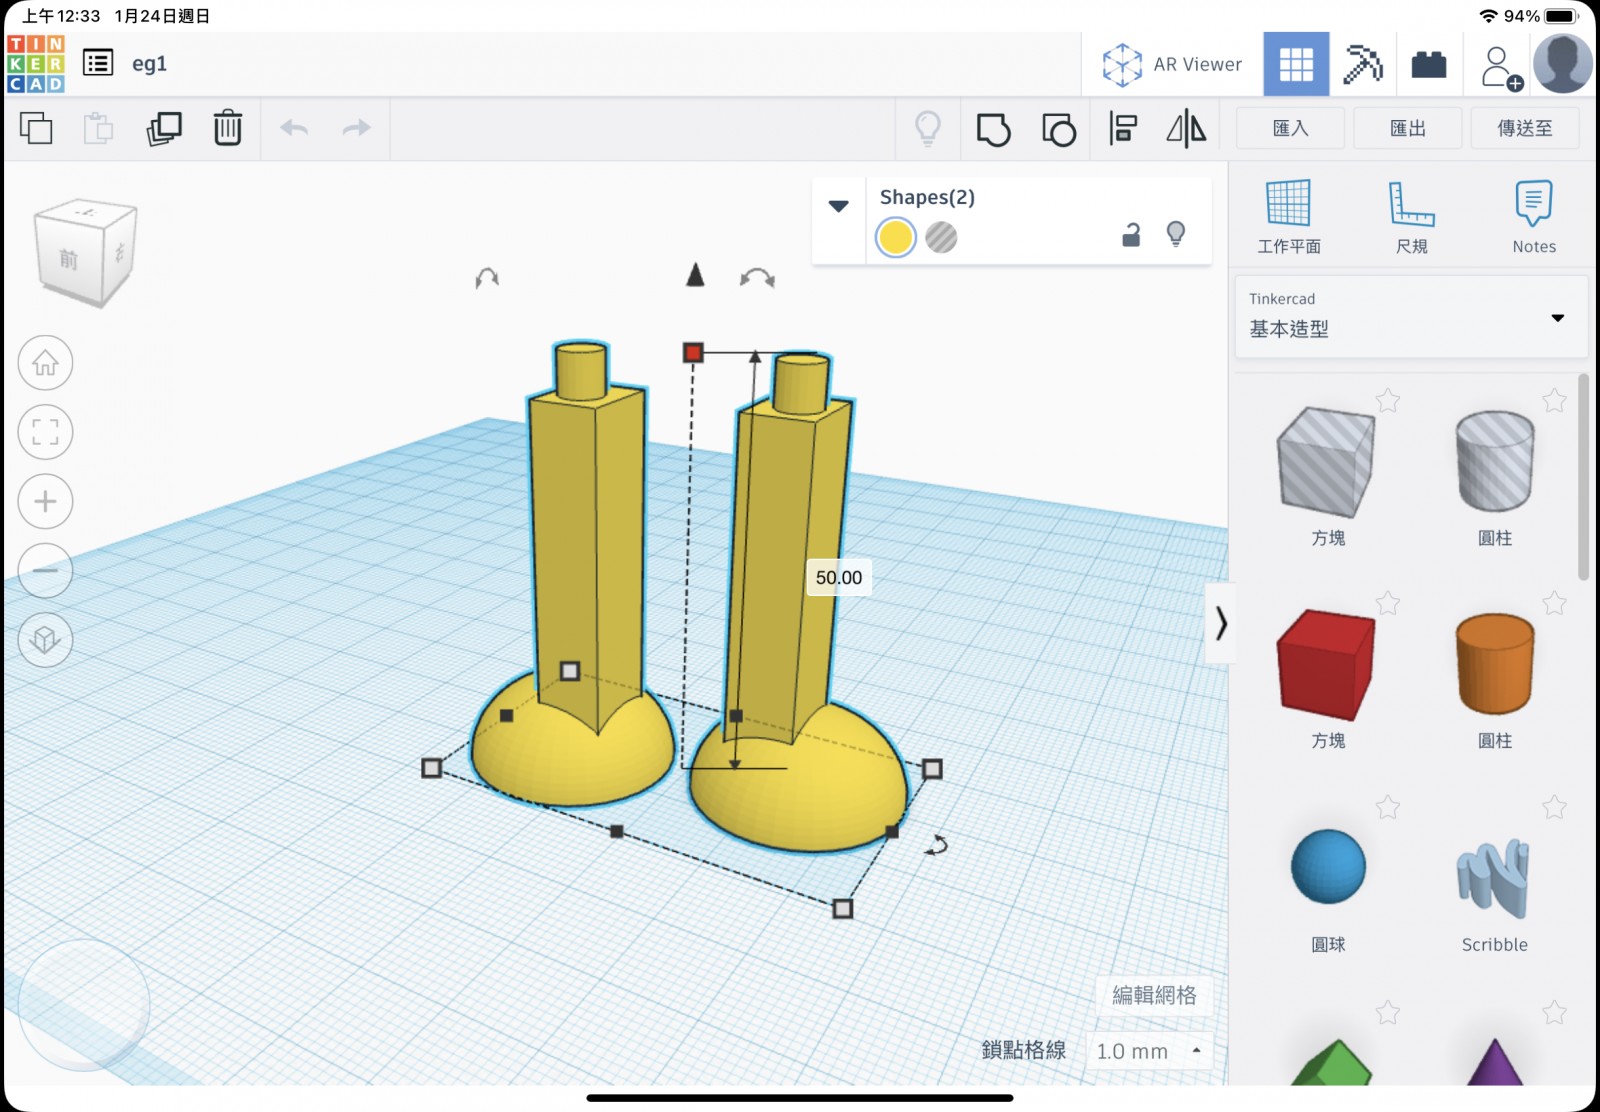The width and height of the screenshot is (1600, 1112).
Task: Invite collaborator with add person icon
Action: [1500, 68]
